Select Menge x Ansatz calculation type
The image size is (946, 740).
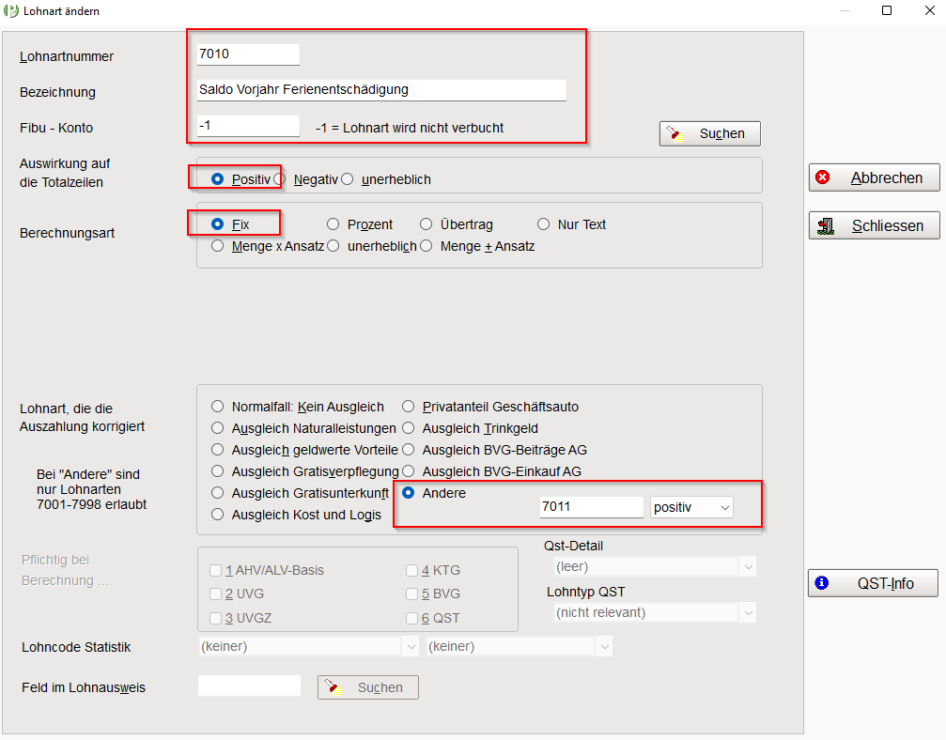coord(217,246)
